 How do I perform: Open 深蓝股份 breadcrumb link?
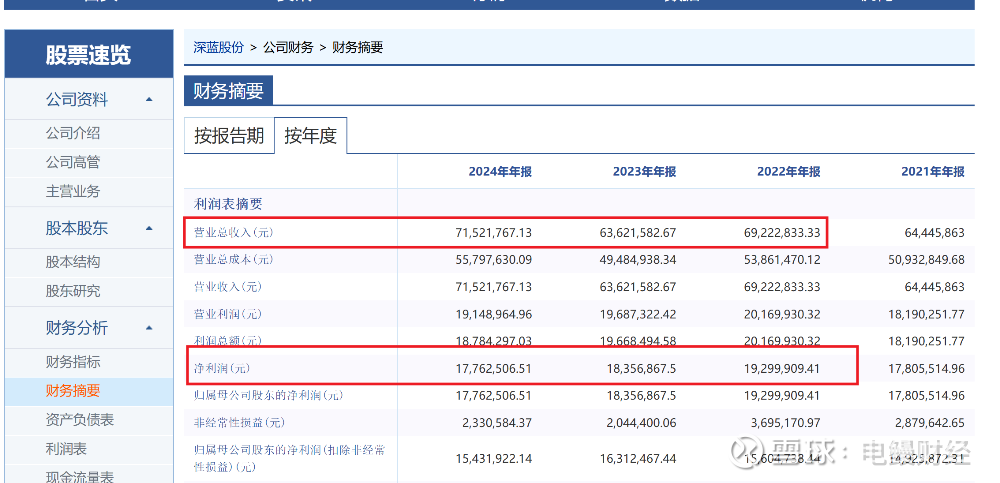[218, 47]
